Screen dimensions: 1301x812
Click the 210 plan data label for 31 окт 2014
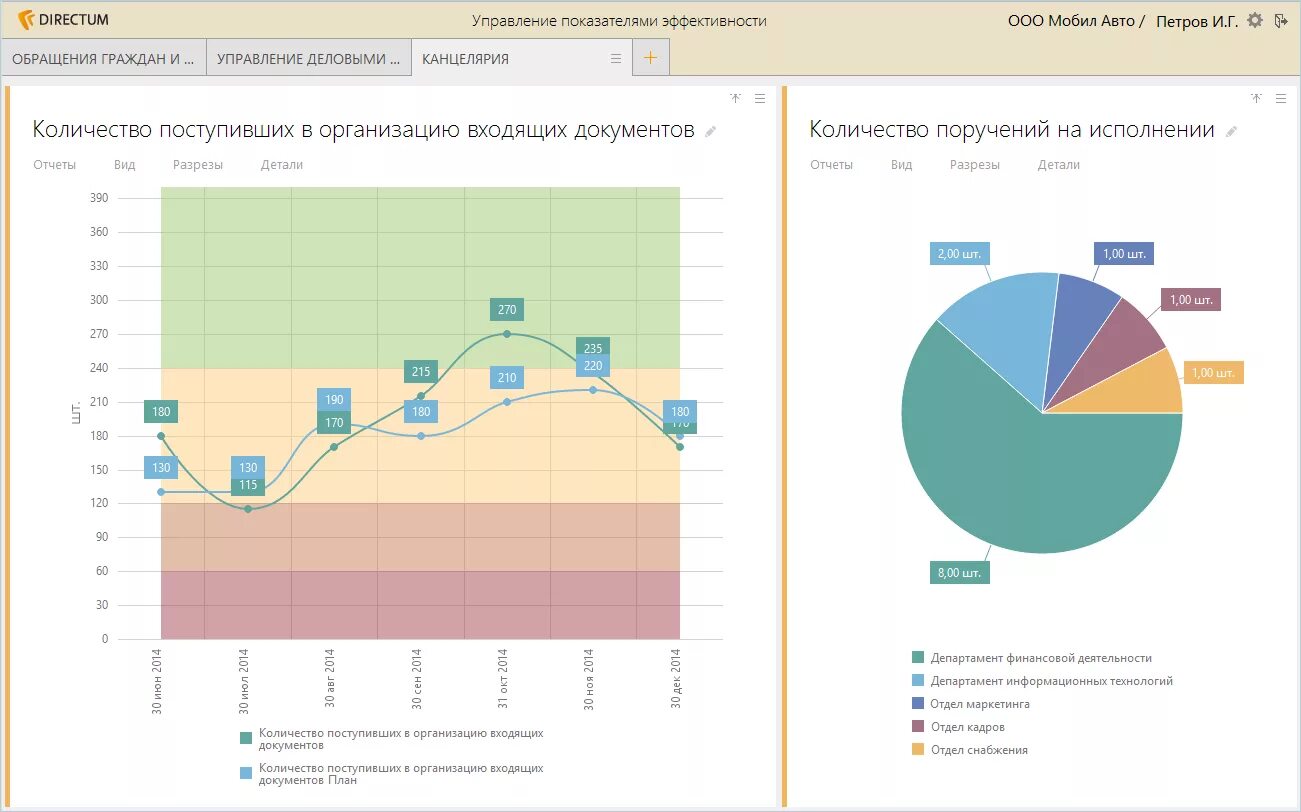pyautogui.click(x=507, y=378)
